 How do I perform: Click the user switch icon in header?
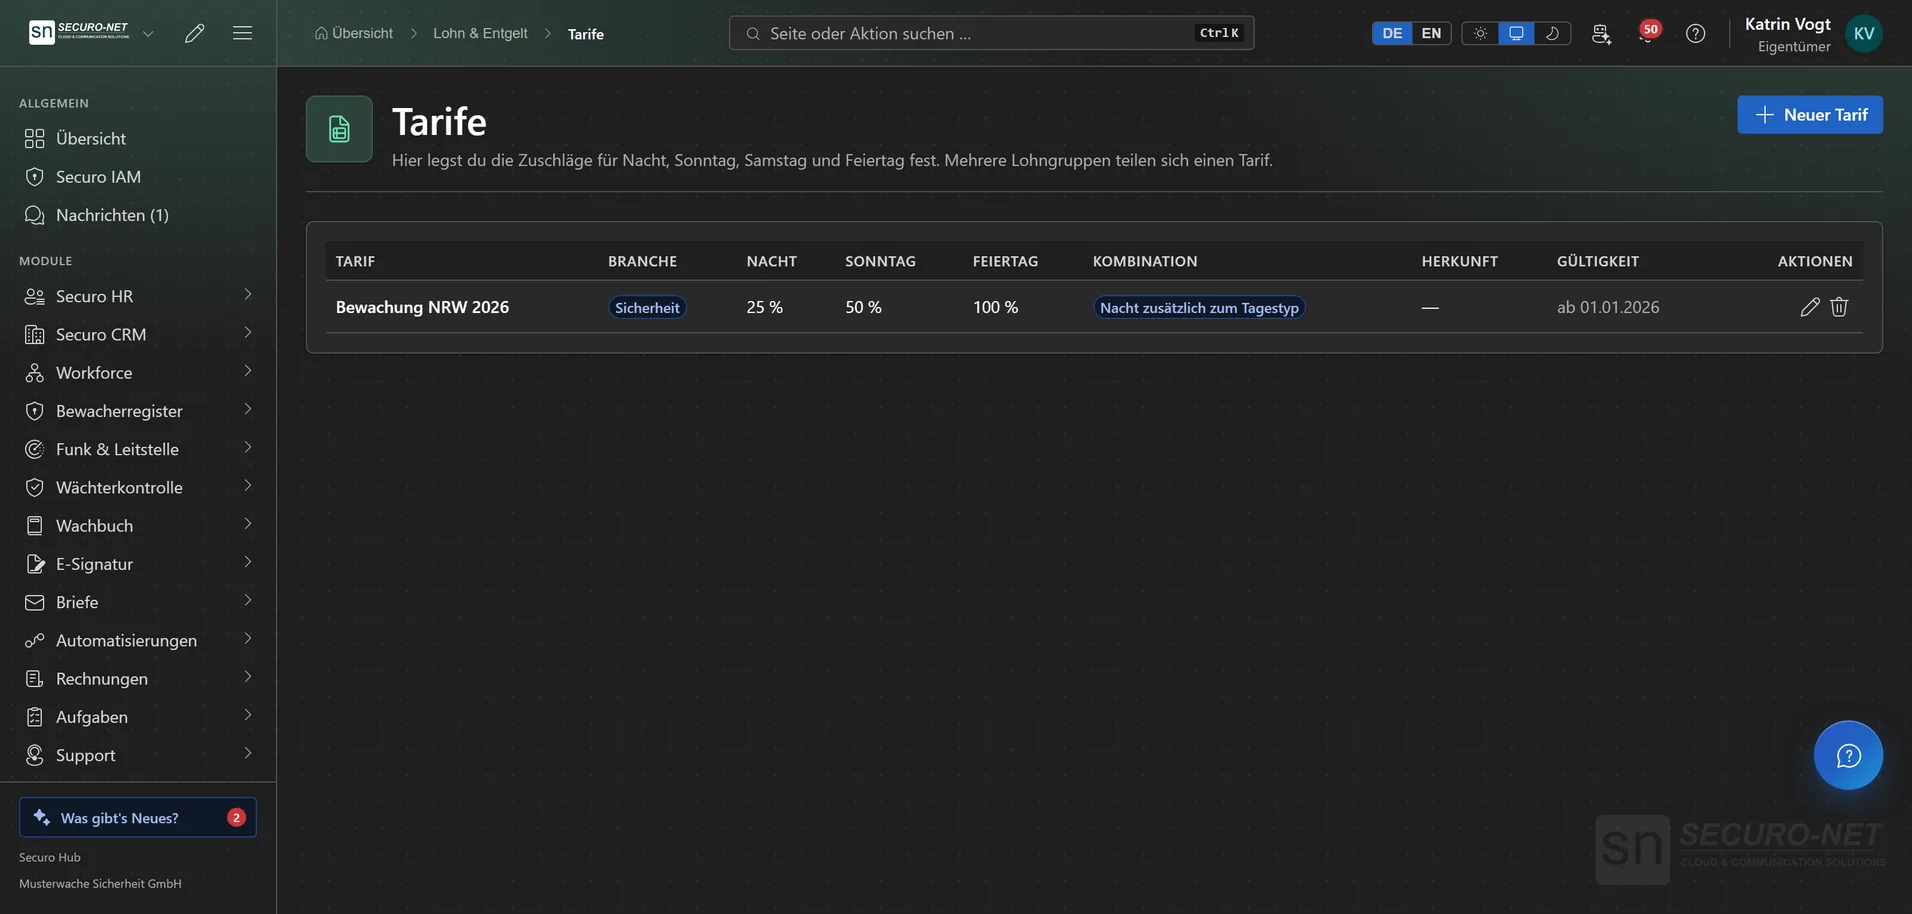point(1601,33)
